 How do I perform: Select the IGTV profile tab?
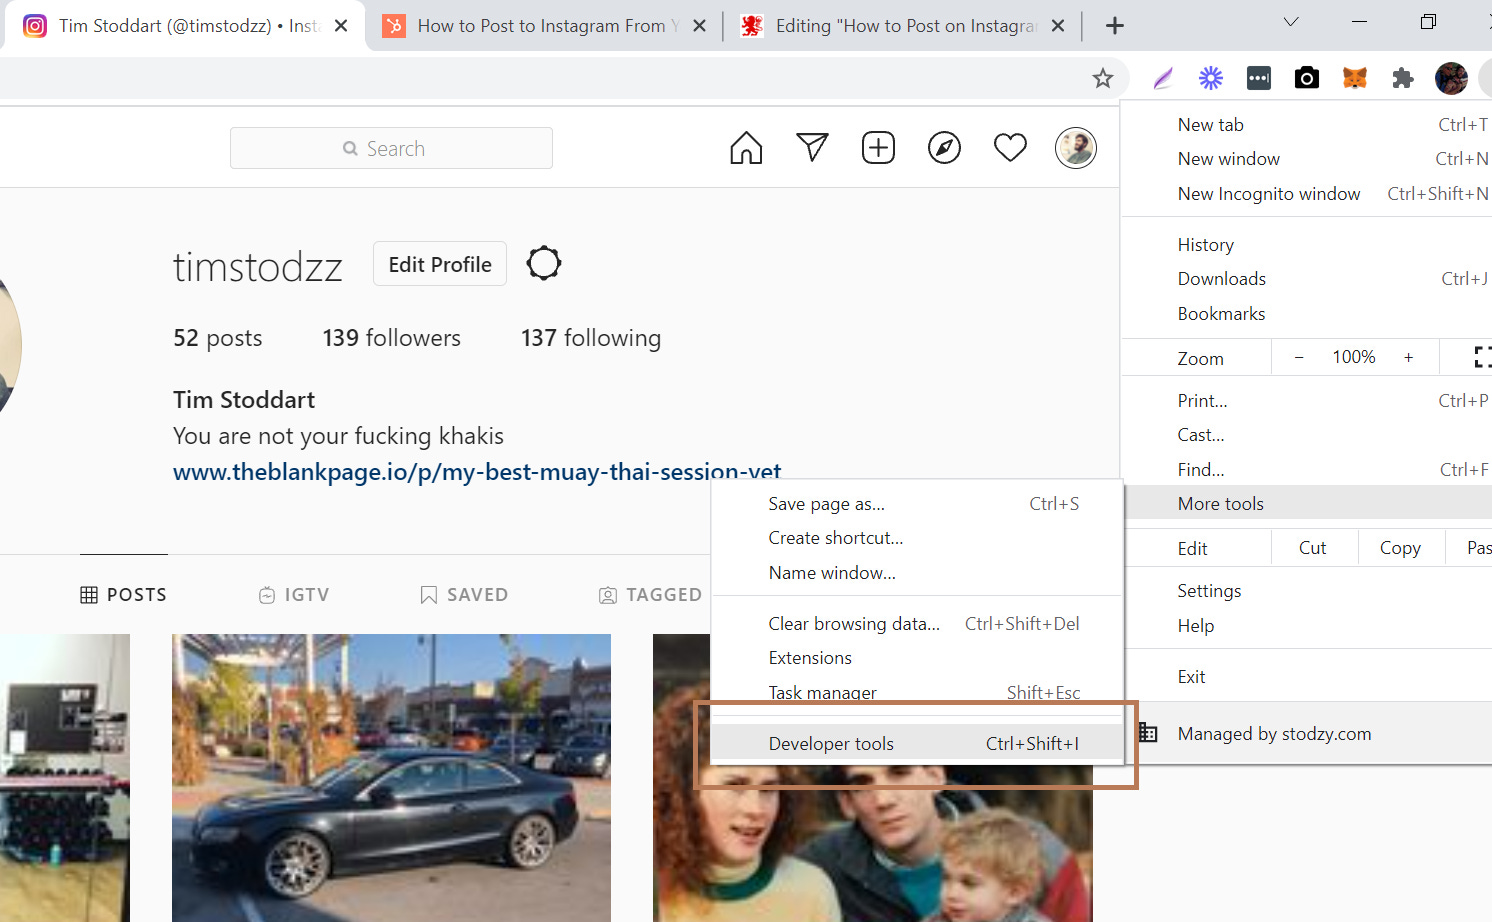click(x=294, y=595)
